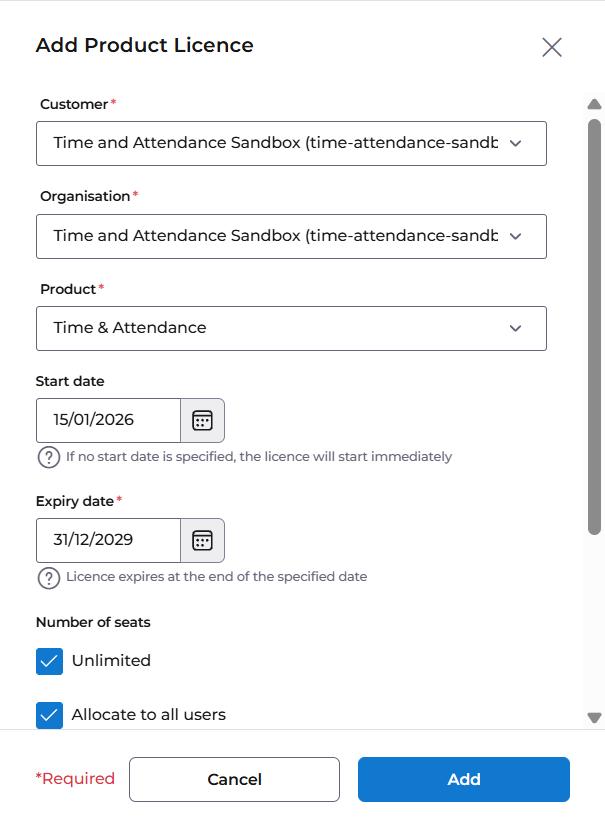Uncheck the Unlimited seats checkbox
The height and width of the screenshot is (826, 605).
(50, 661)
